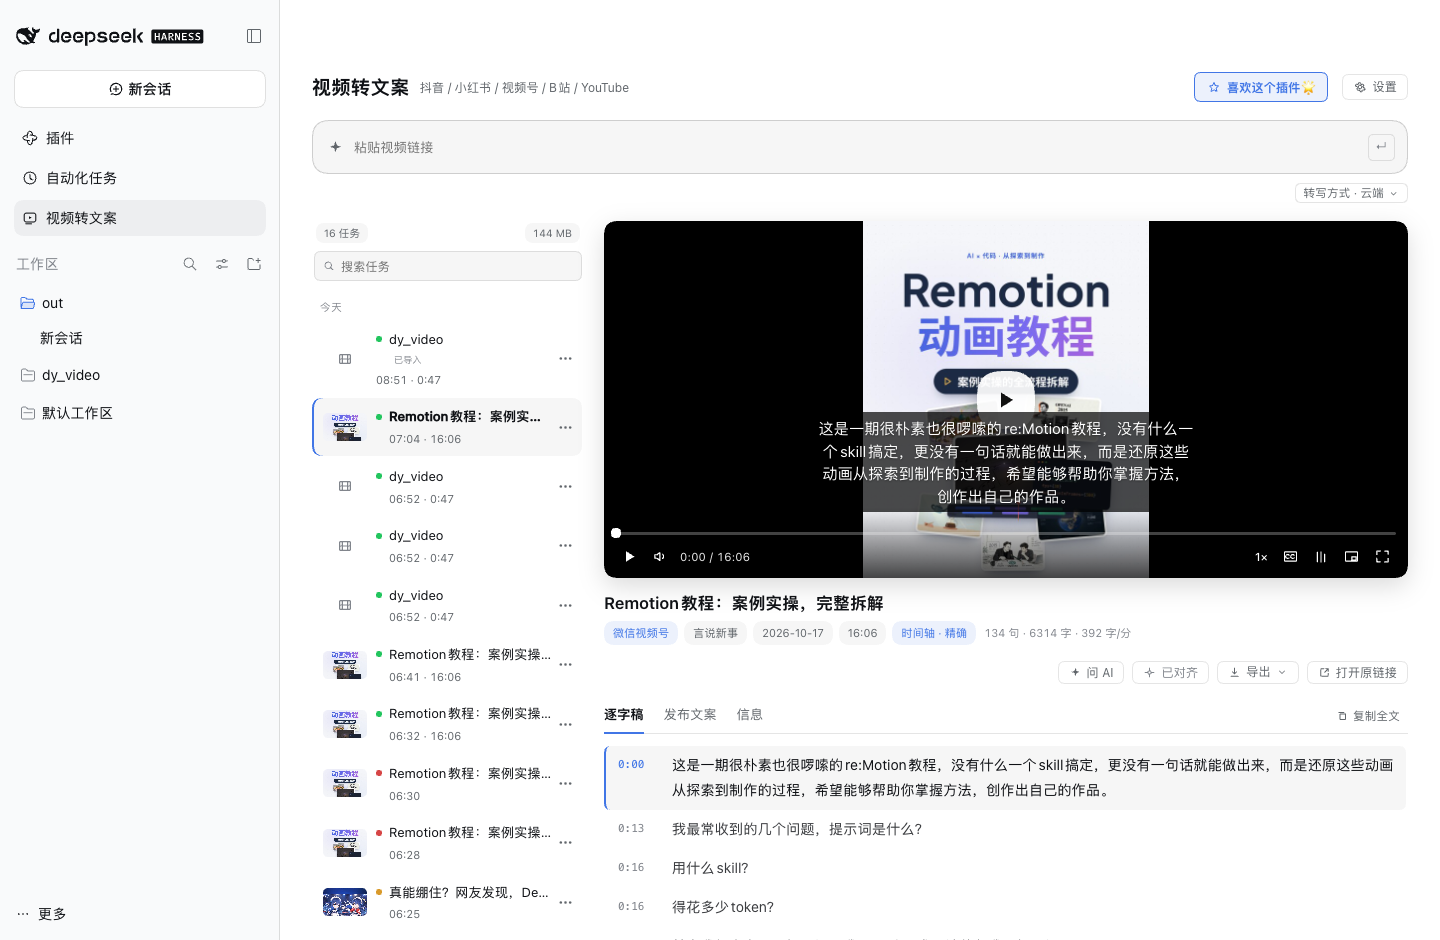Toggle the 已对齐 alignment button
1440x940 pixels.
coord(1171,673)
